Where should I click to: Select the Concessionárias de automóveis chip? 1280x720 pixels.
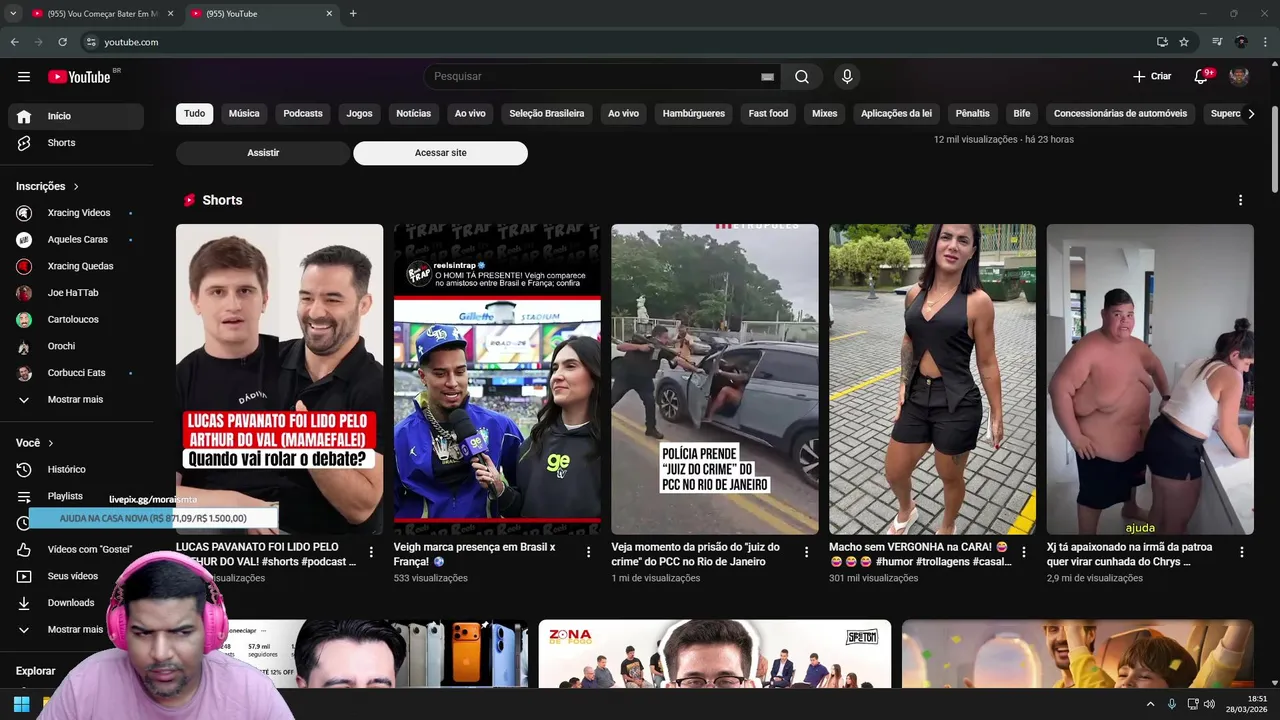[x=1120, y=114]
